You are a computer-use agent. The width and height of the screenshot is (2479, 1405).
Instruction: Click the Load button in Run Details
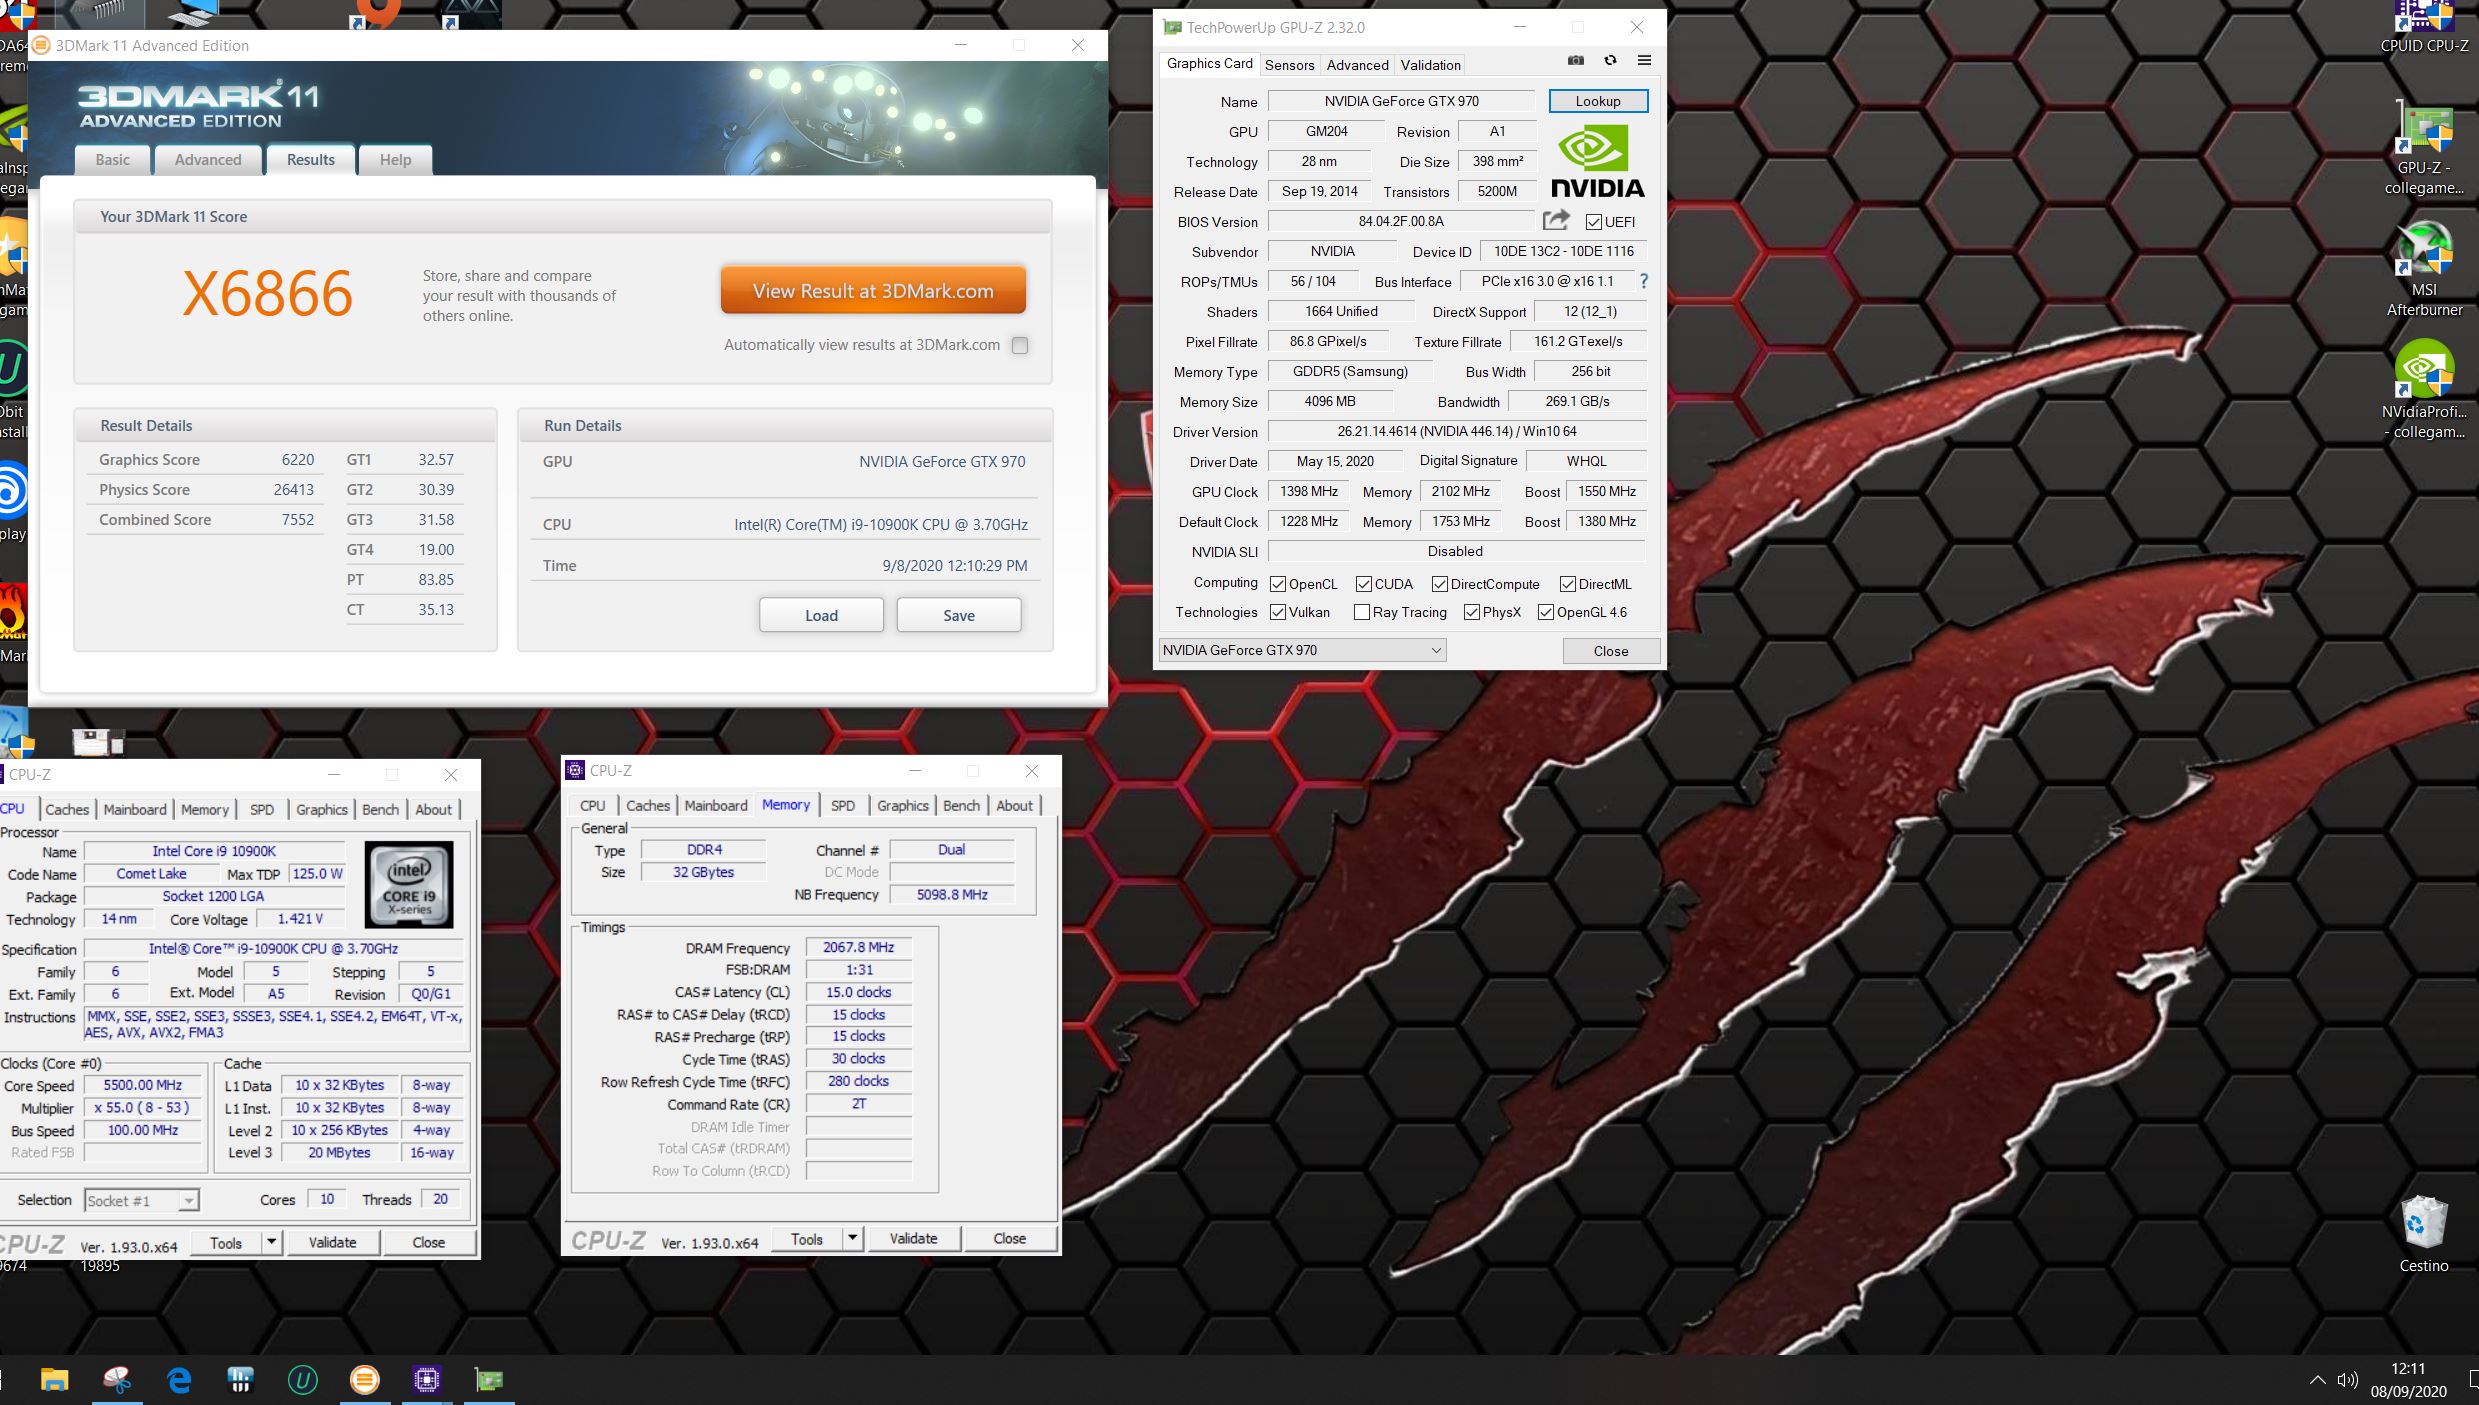coord(821,615)
